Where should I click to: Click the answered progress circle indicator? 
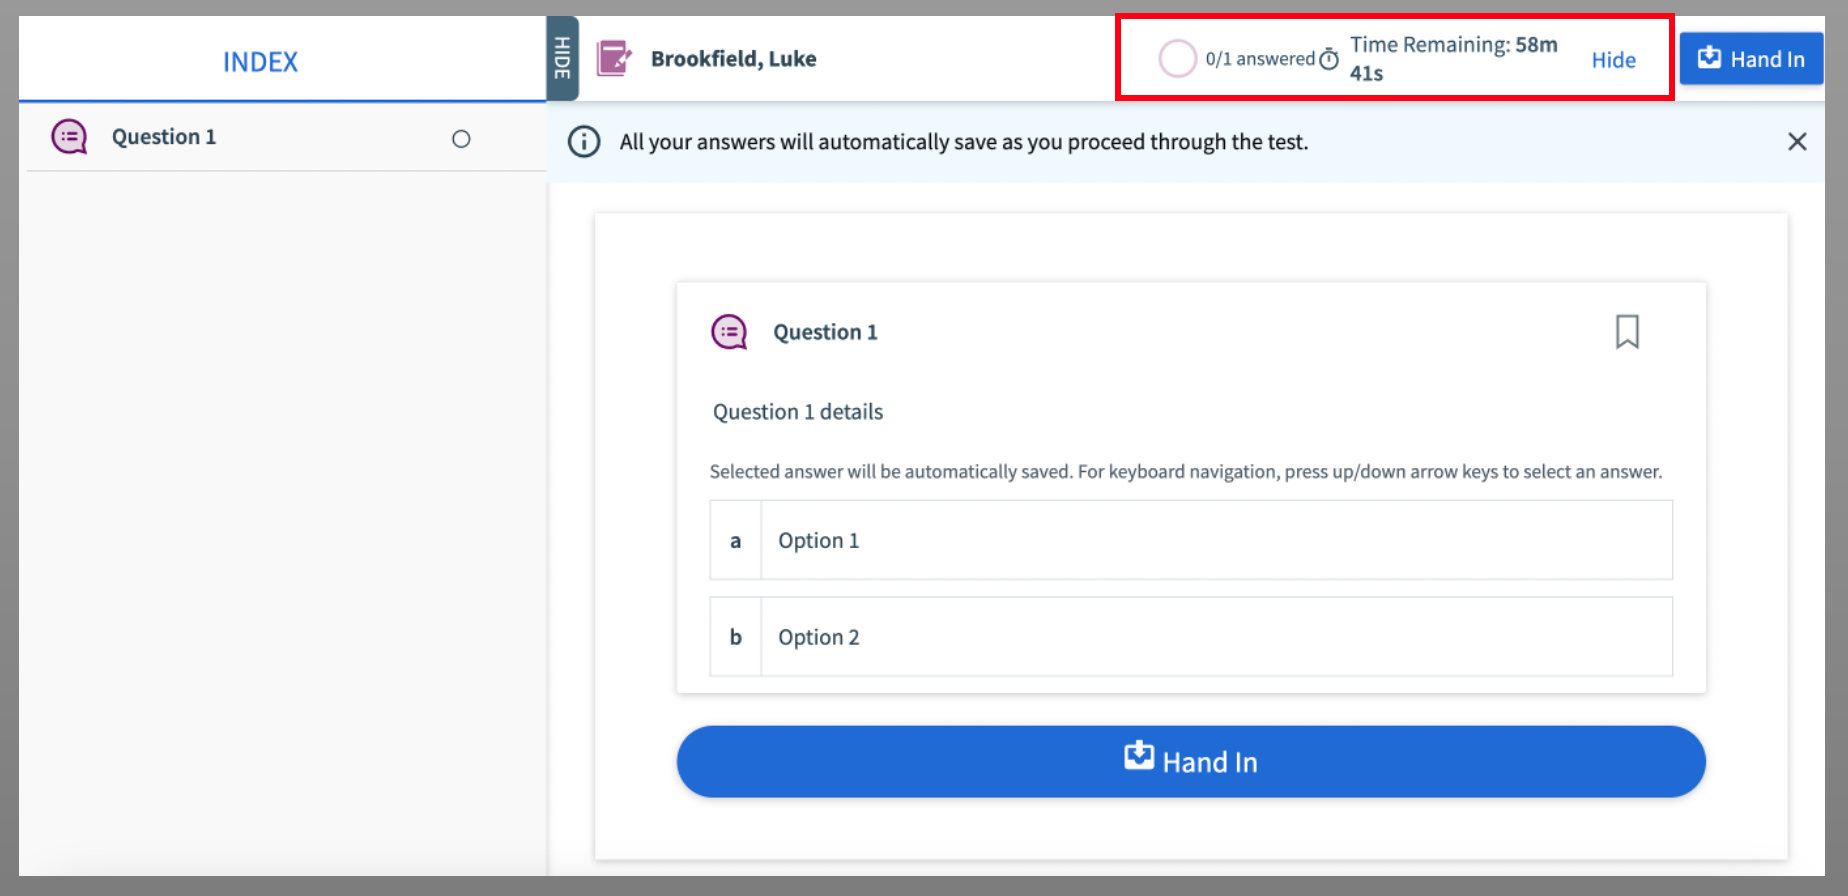pos(1177,59)
